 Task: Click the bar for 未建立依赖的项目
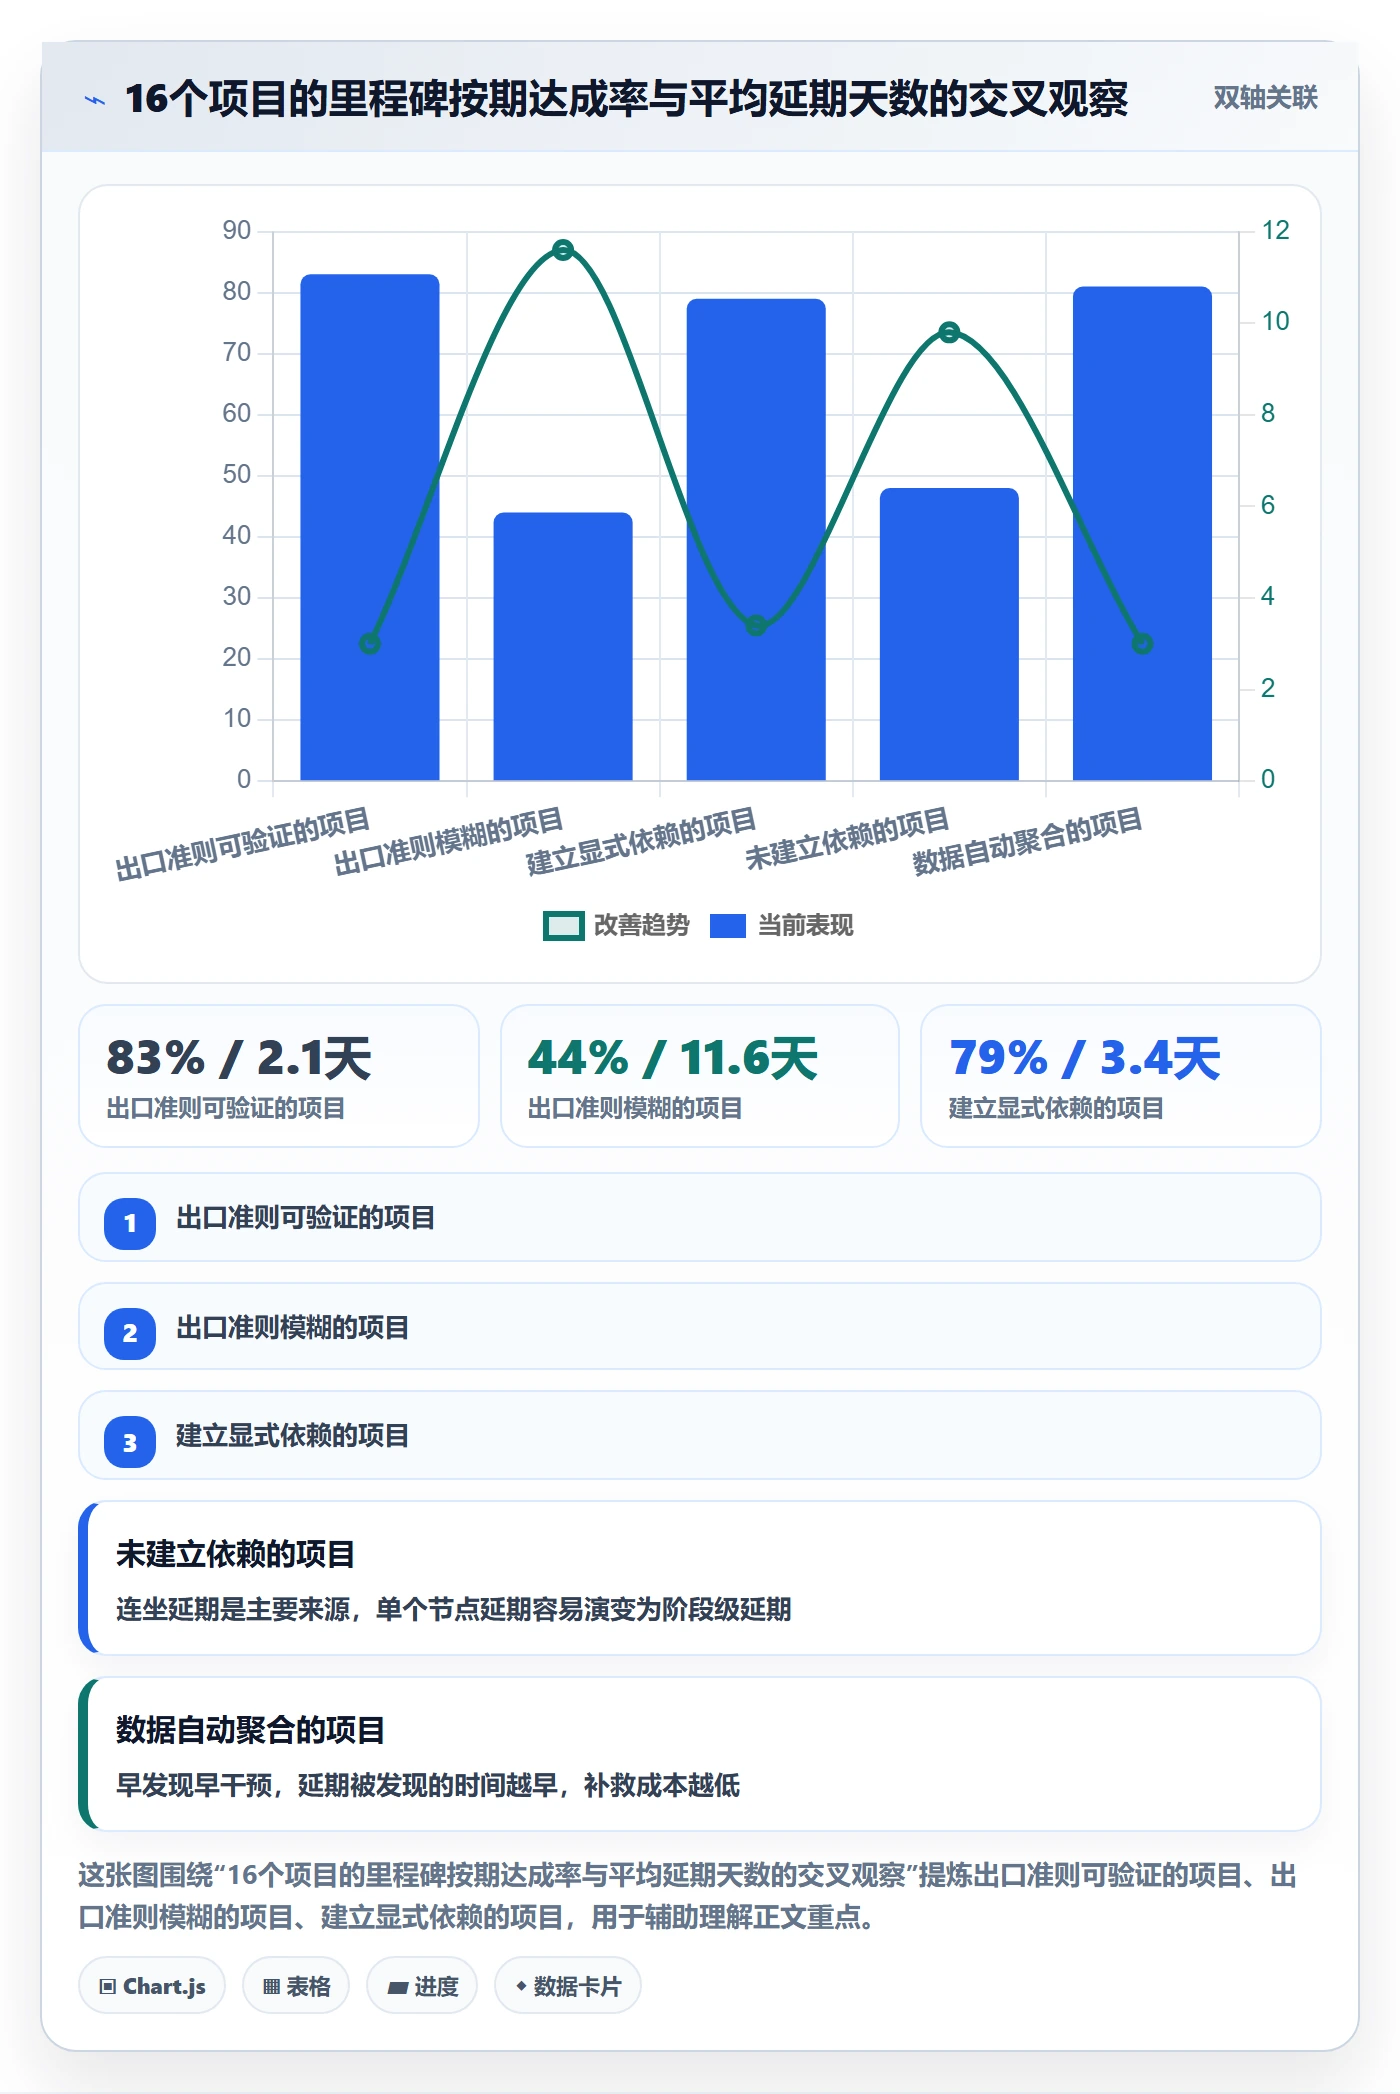coord(949,634)
